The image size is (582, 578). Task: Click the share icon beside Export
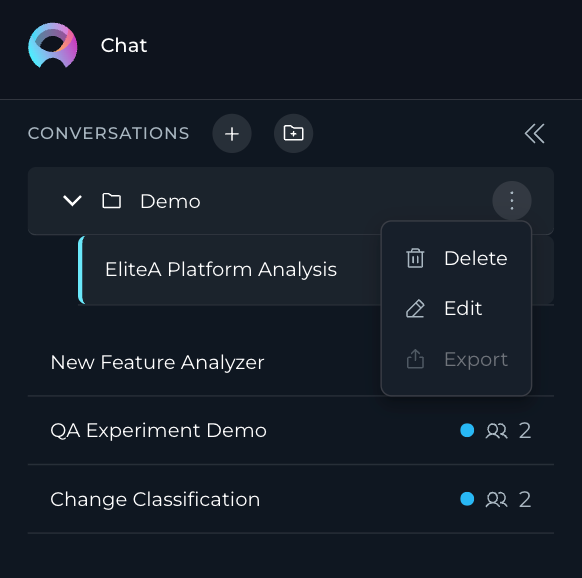tap(415, 359)
